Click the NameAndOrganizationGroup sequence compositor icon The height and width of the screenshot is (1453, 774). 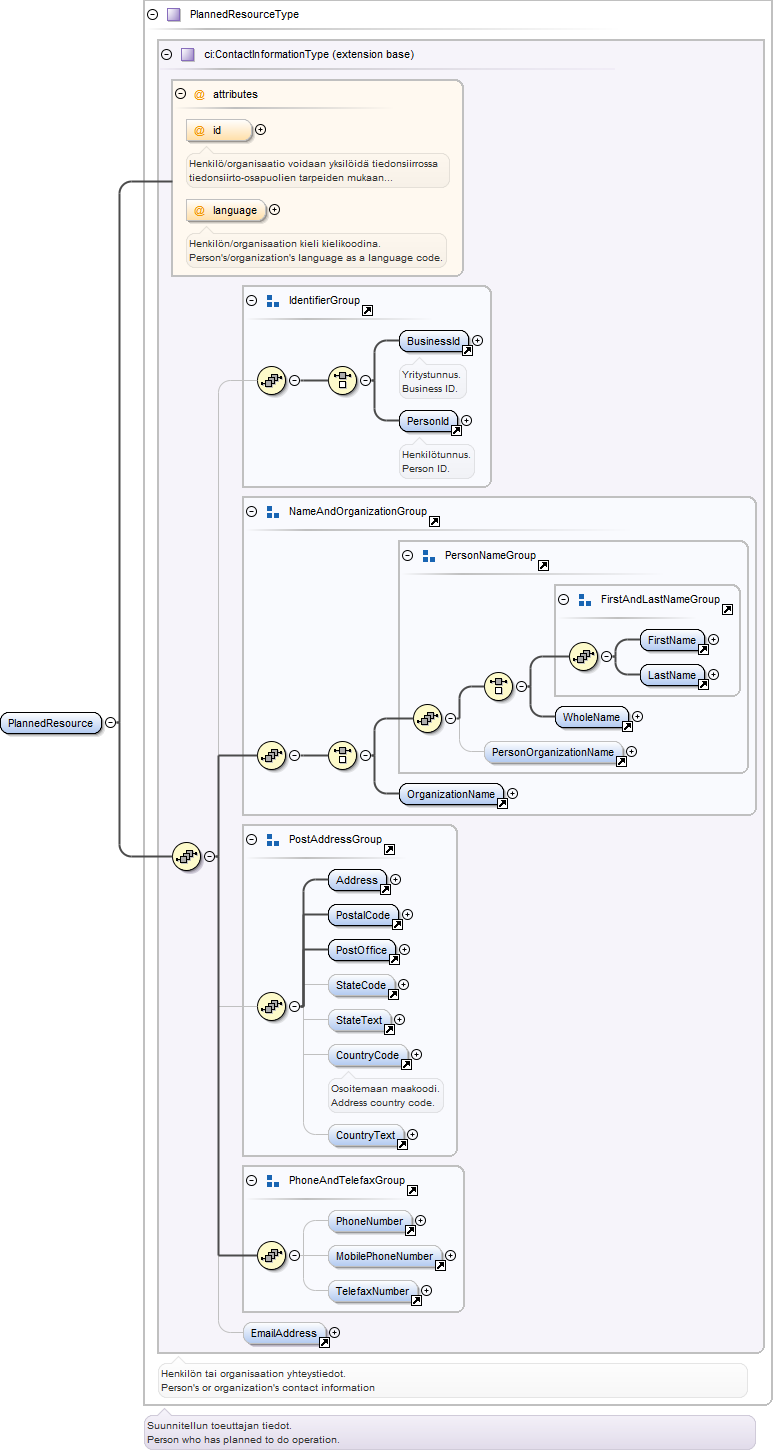[272, 756]
